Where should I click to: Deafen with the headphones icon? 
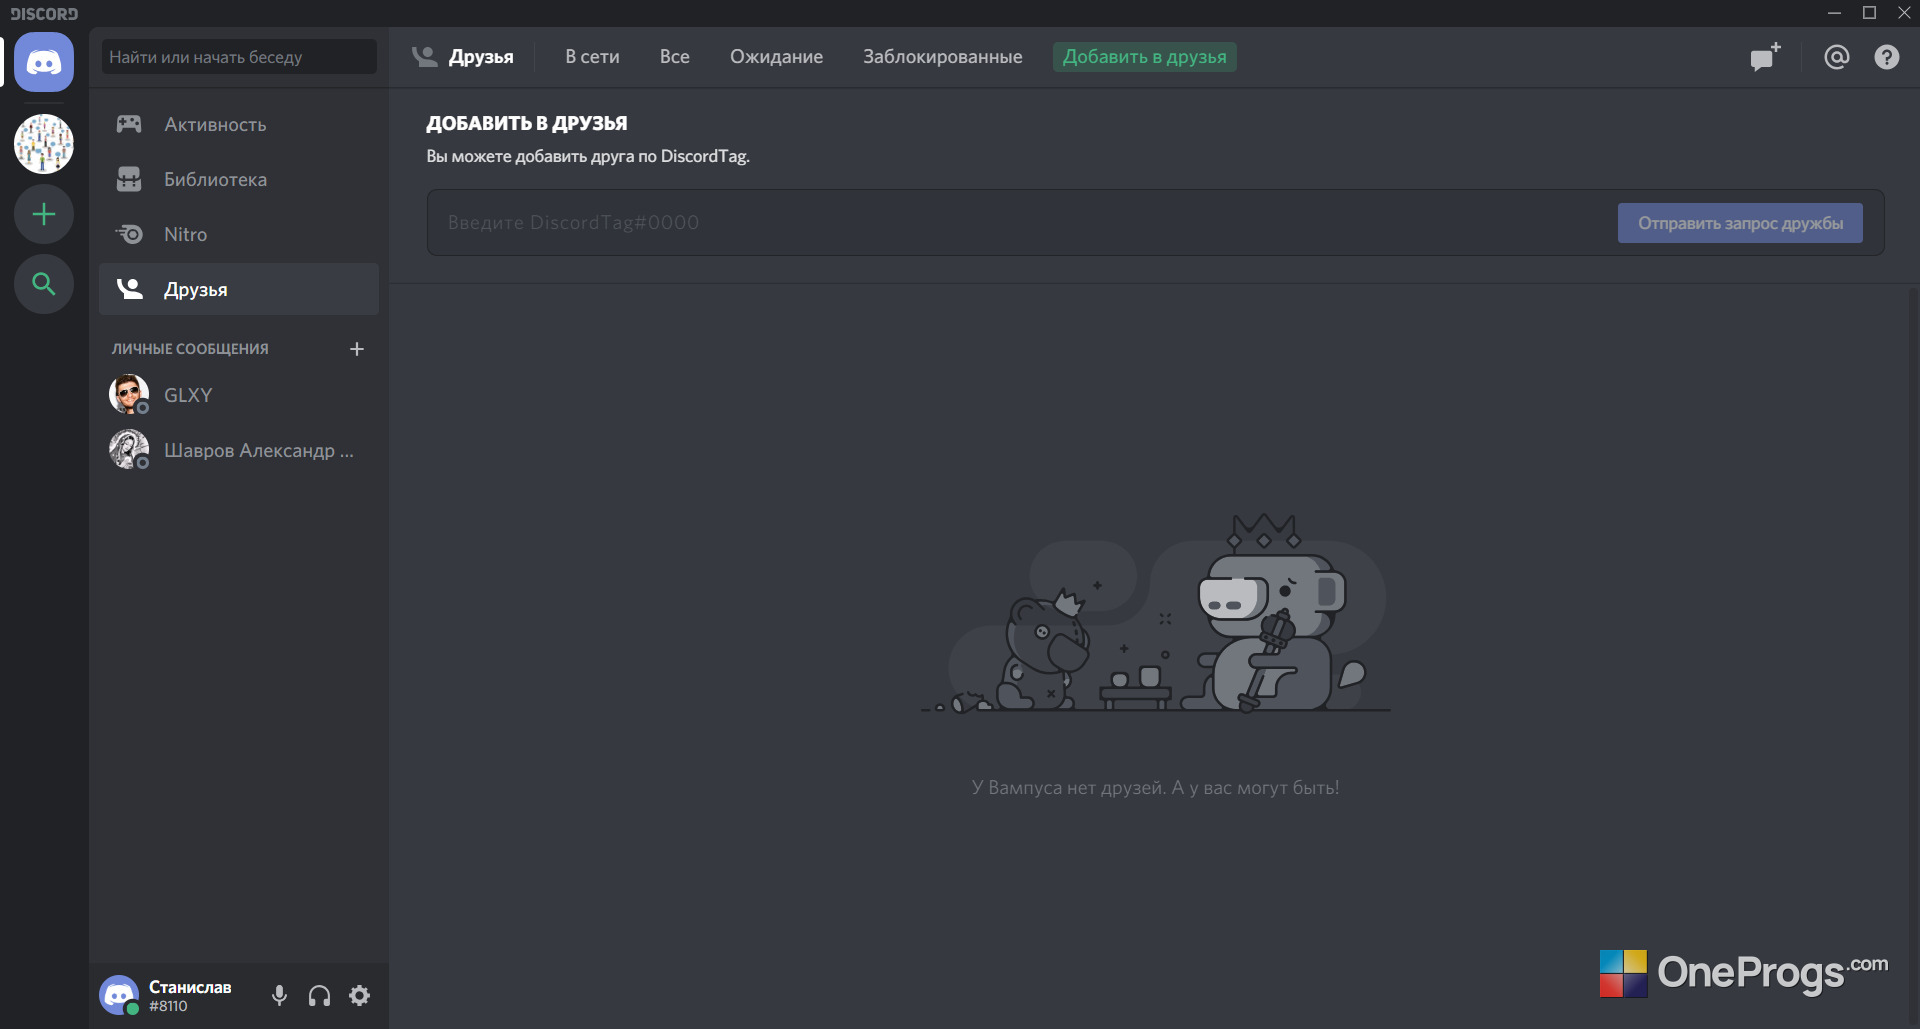320,995
